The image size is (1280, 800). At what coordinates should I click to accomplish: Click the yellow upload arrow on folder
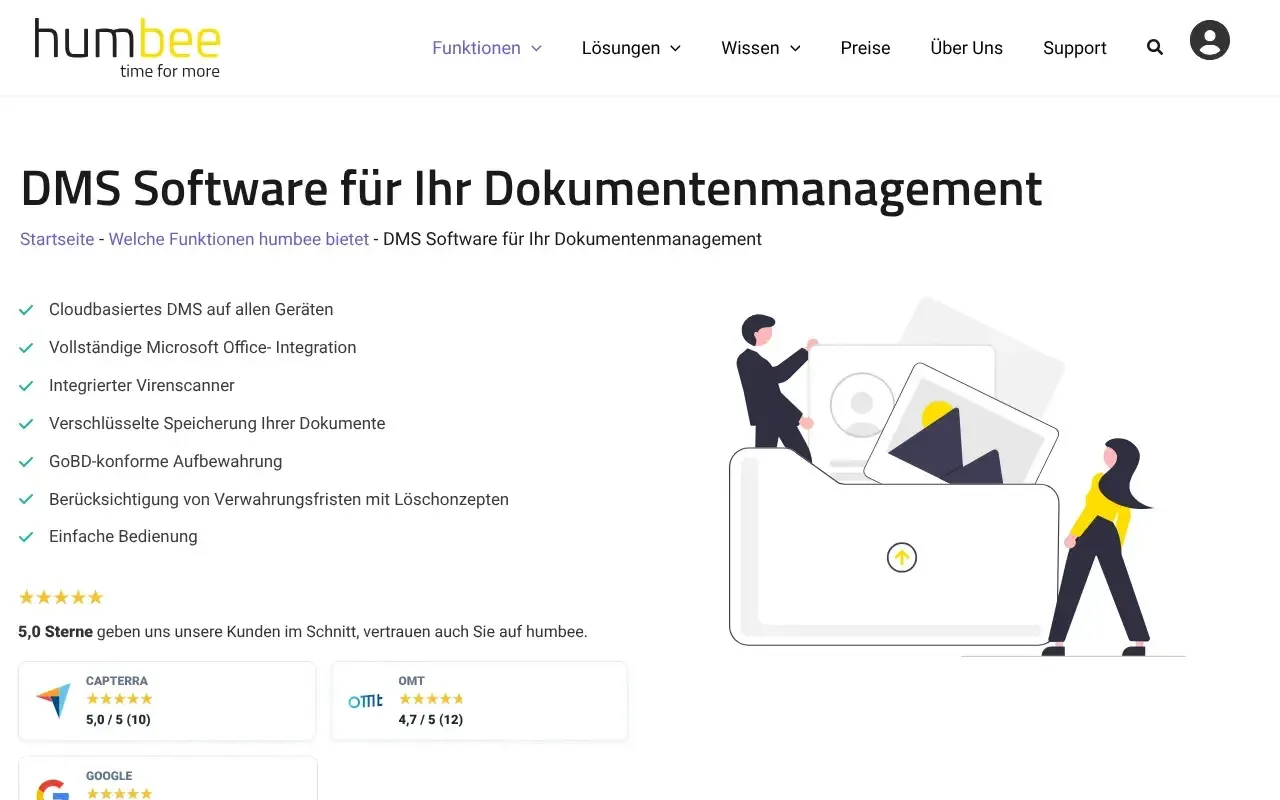[902, 557]
